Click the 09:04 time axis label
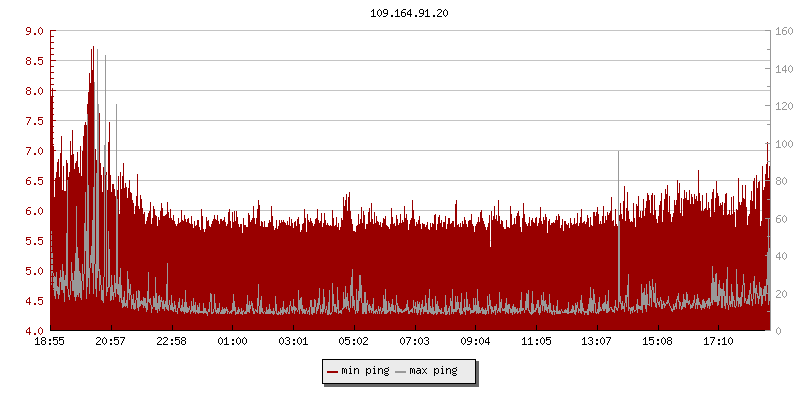Viewport: 800px width, 400px height. 475,342
